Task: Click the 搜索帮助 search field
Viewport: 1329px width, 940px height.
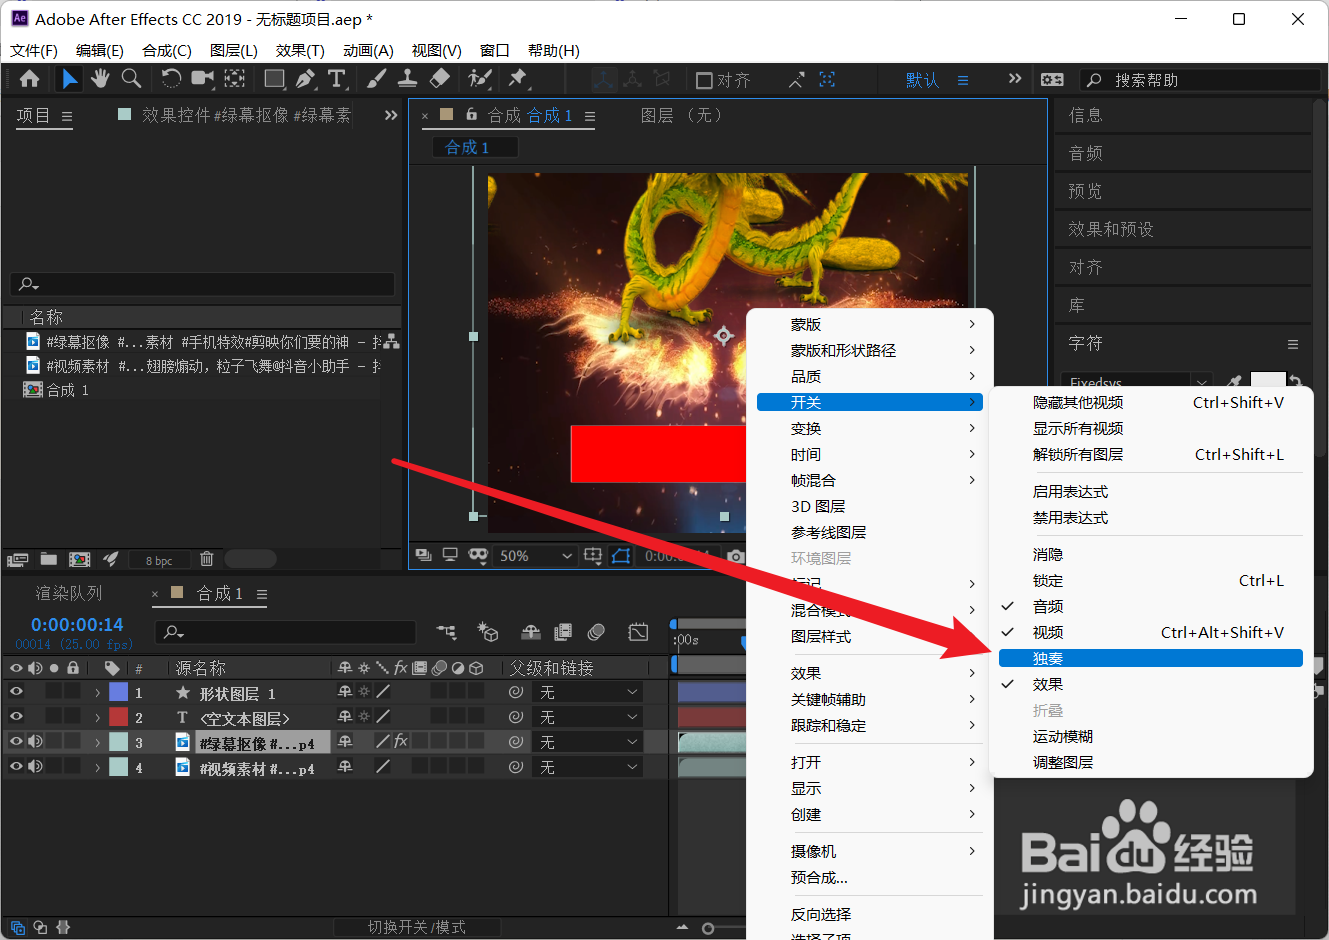Action: [x=1200, y=80]
